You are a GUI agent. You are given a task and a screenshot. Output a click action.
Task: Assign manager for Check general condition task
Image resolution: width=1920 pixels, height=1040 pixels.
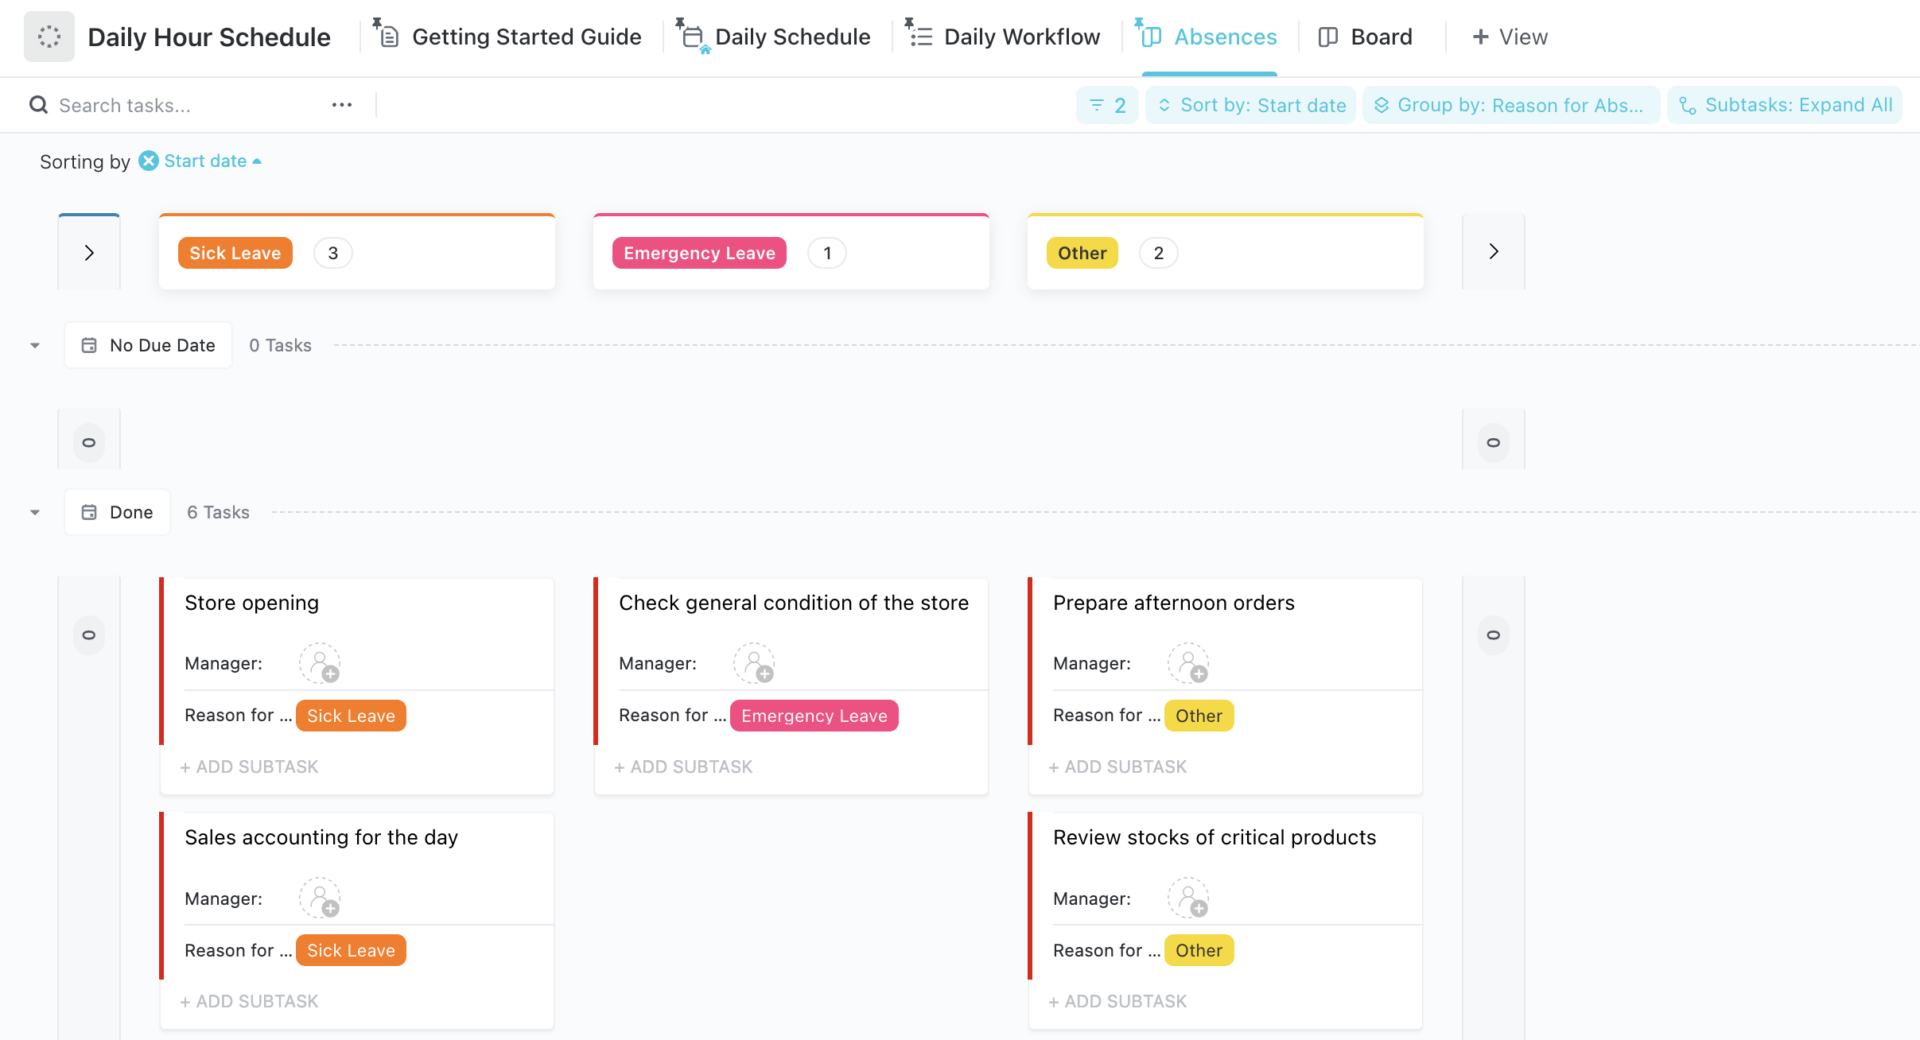(x=754, y=663)
